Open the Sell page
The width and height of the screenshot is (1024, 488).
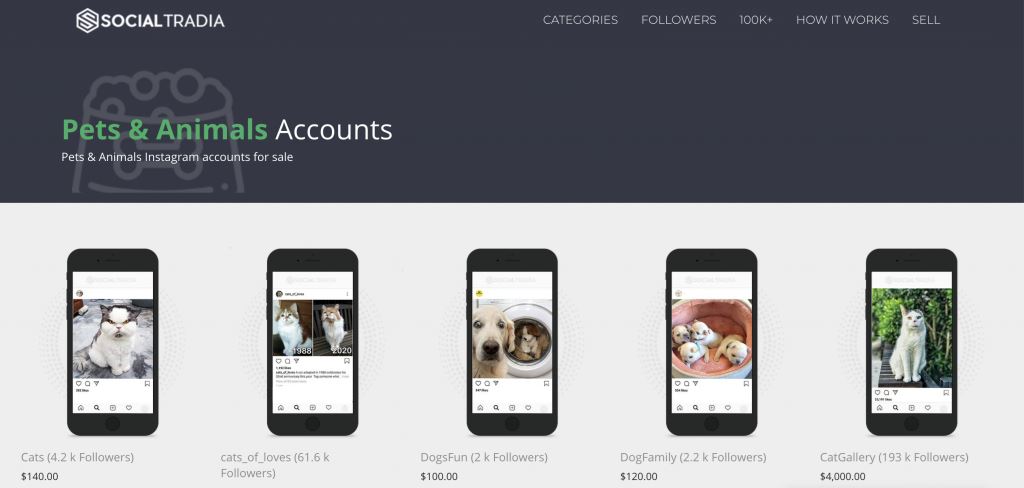point(926,20)
